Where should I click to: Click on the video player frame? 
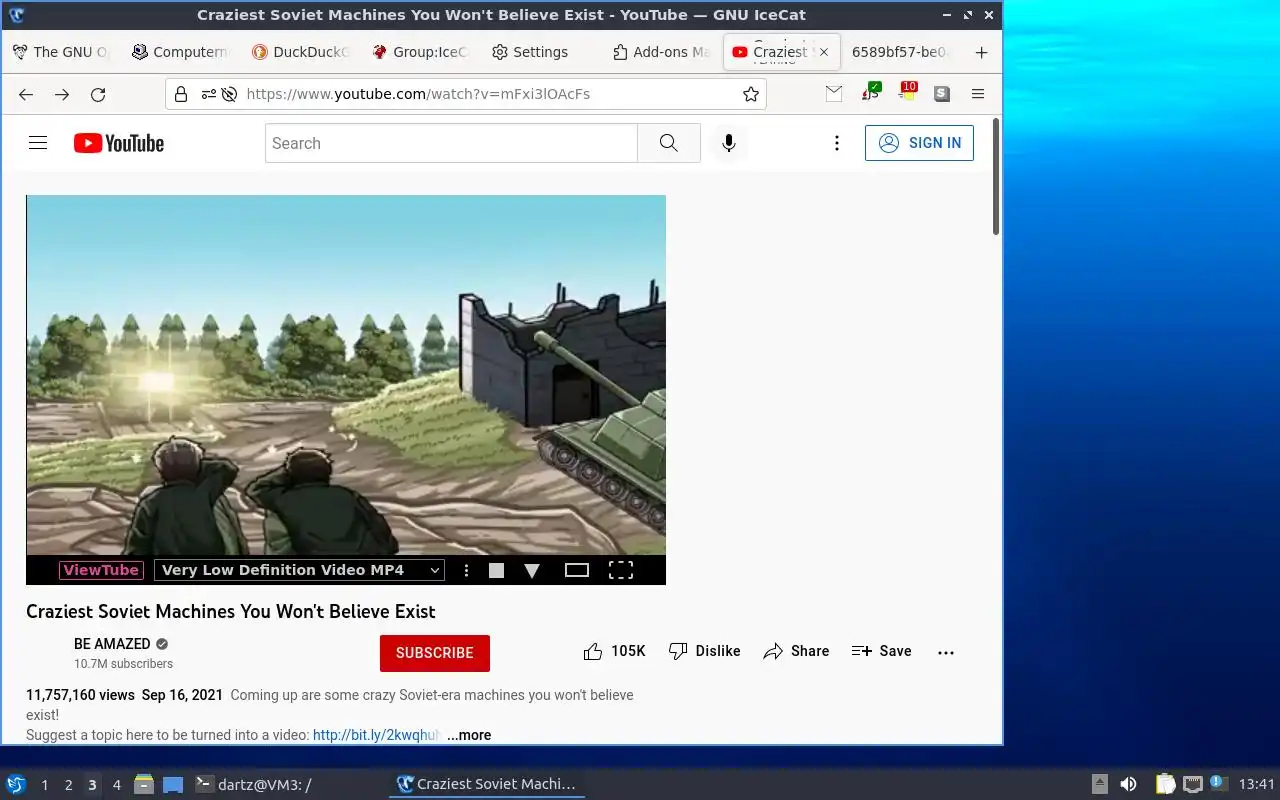tap(346, 375)
